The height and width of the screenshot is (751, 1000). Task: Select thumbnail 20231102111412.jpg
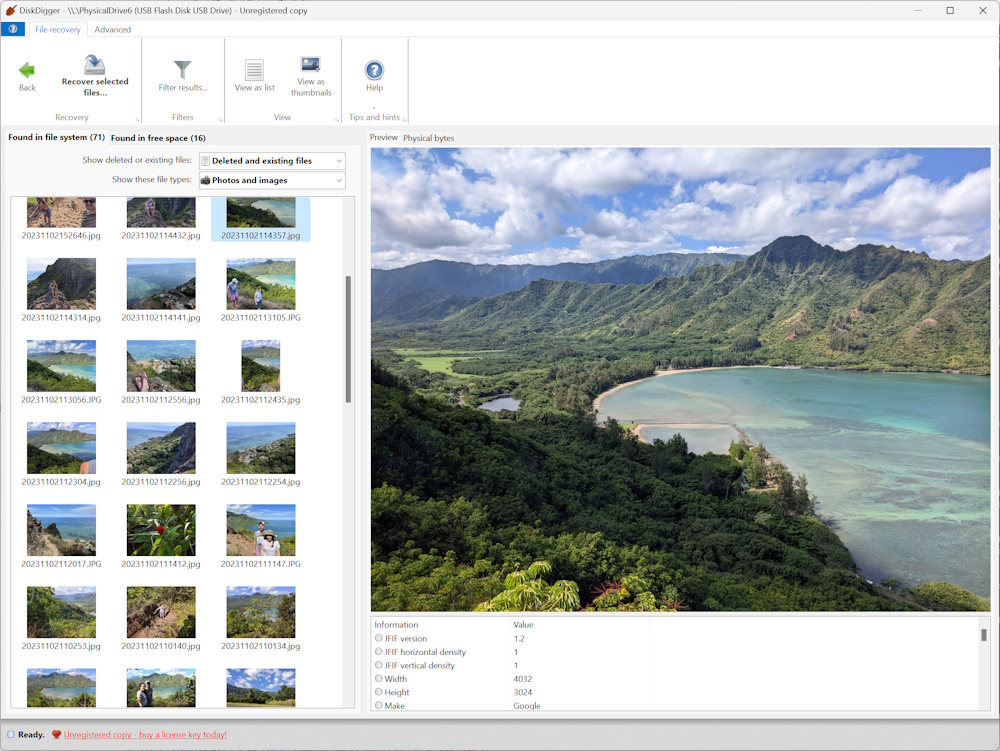tap(161, 531)
